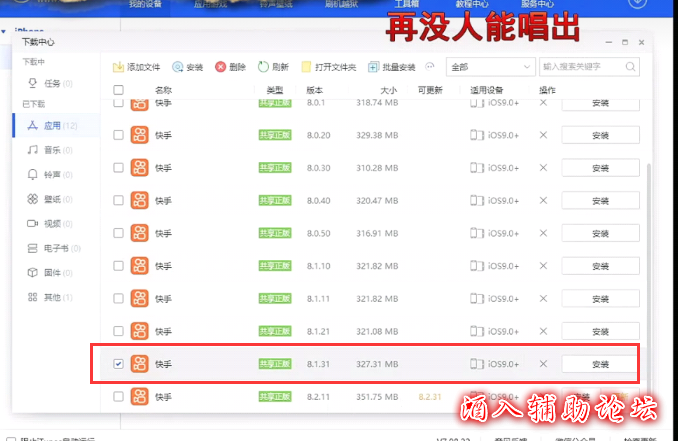Check the 快手 8.0.20 row checkbox

click(x=118, y=135)
